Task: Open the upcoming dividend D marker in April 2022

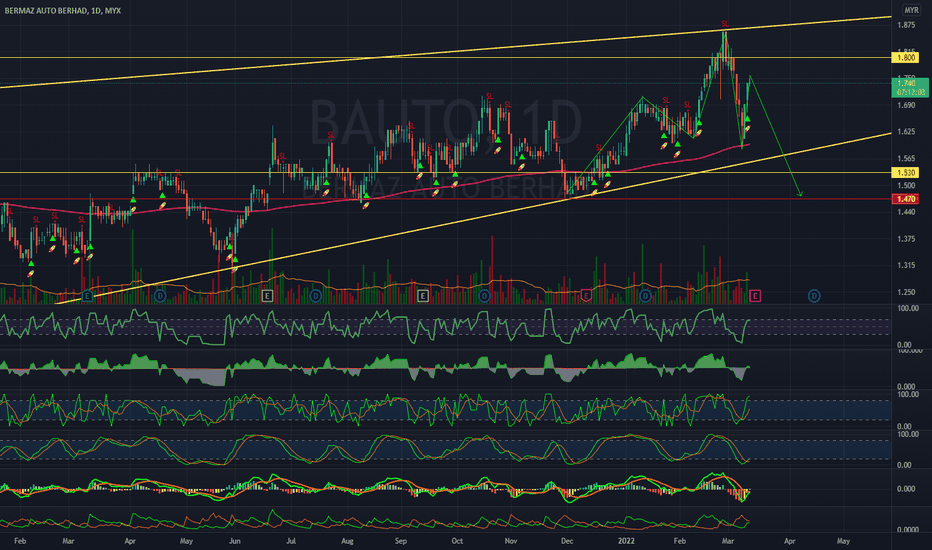Action: [x=814, y=296]
